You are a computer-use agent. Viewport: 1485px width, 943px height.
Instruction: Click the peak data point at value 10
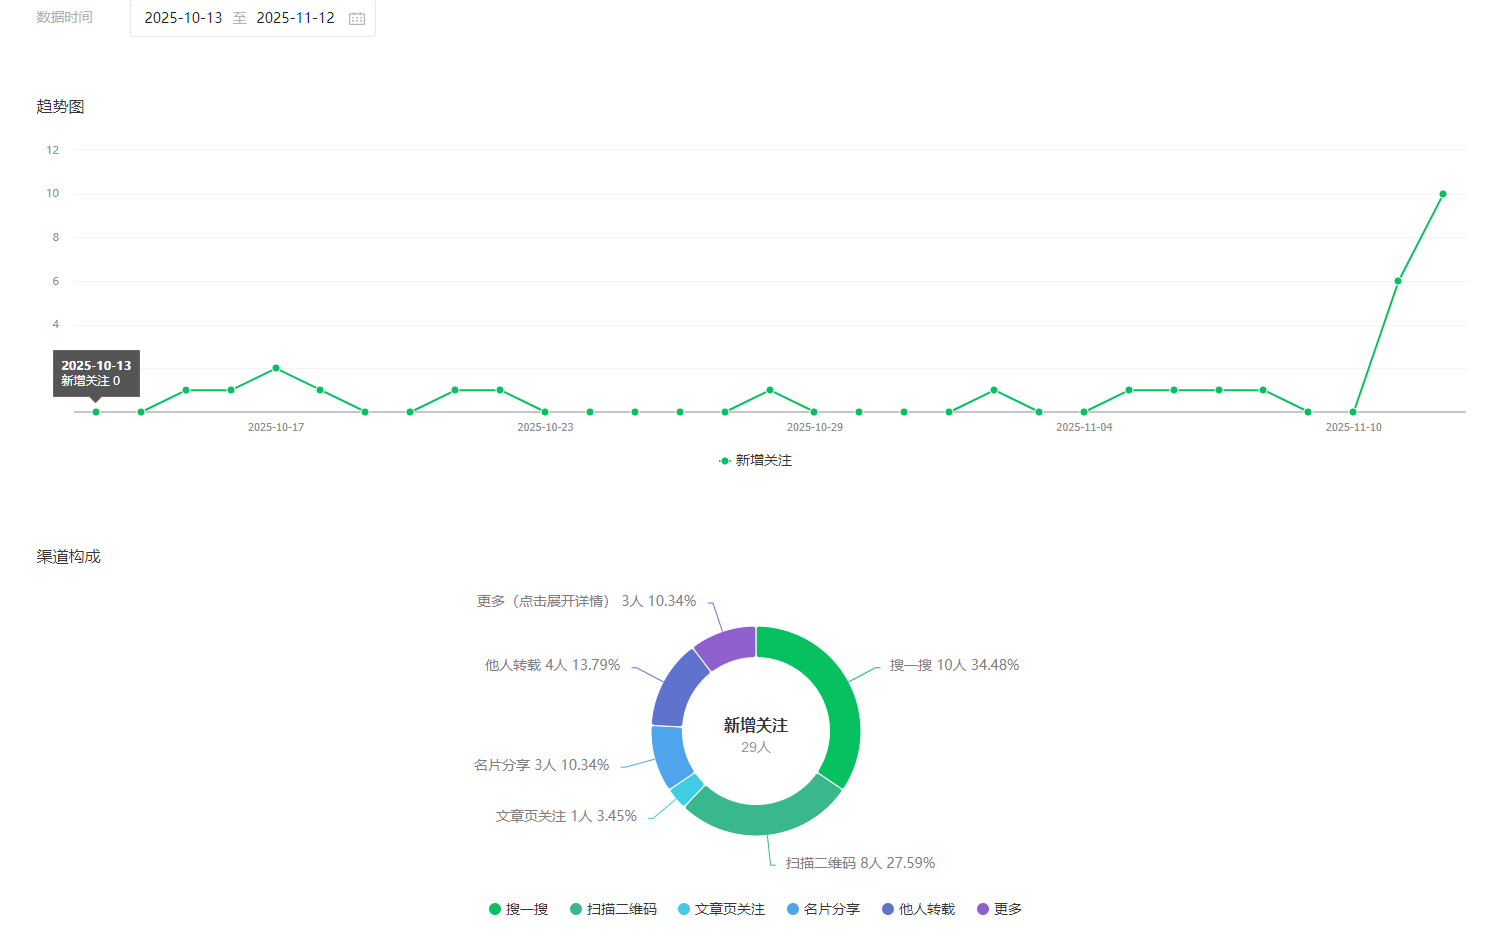(1442, 194)
